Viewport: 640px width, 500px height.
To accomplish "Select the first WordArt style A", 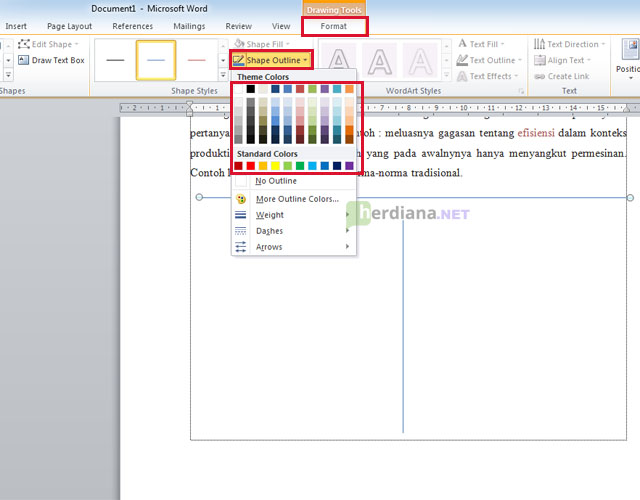I will (x=339, y=60).
